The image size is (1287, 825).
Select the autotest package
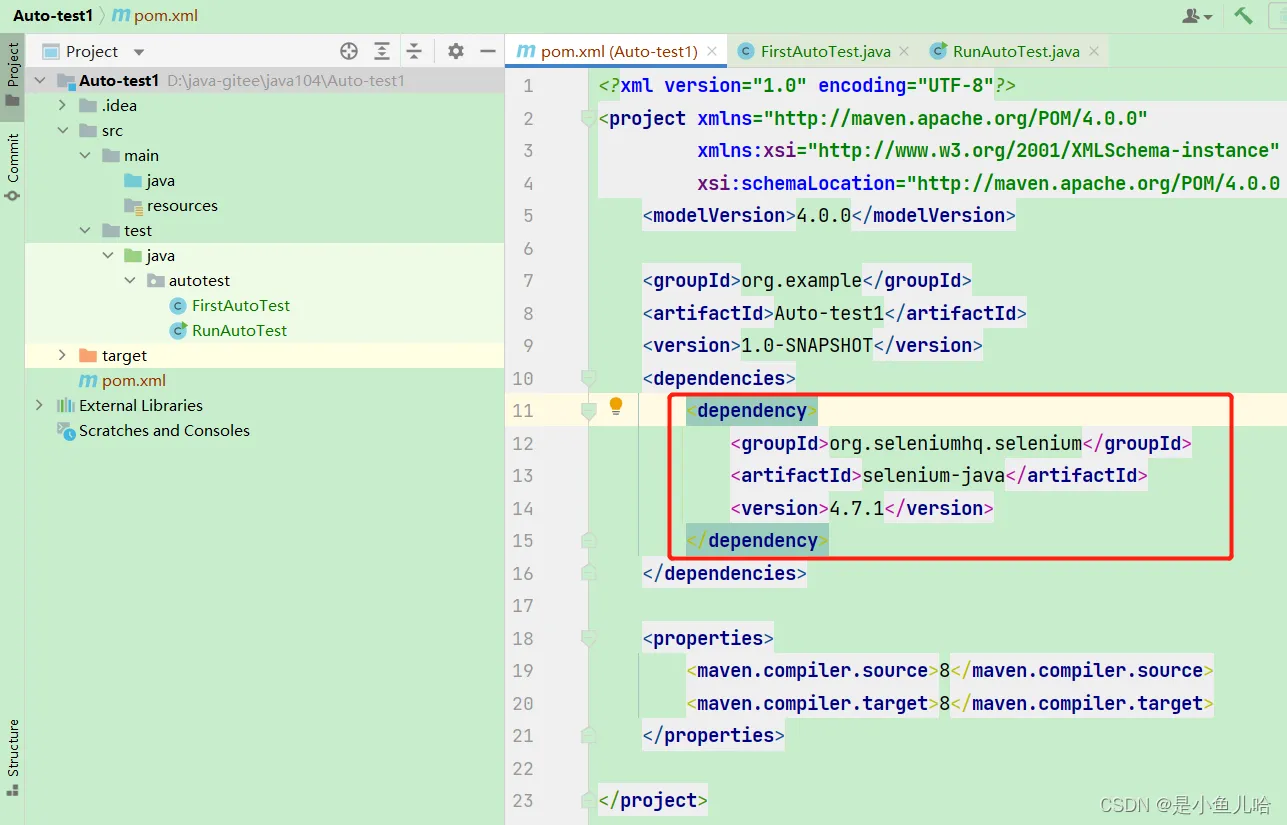188,280
